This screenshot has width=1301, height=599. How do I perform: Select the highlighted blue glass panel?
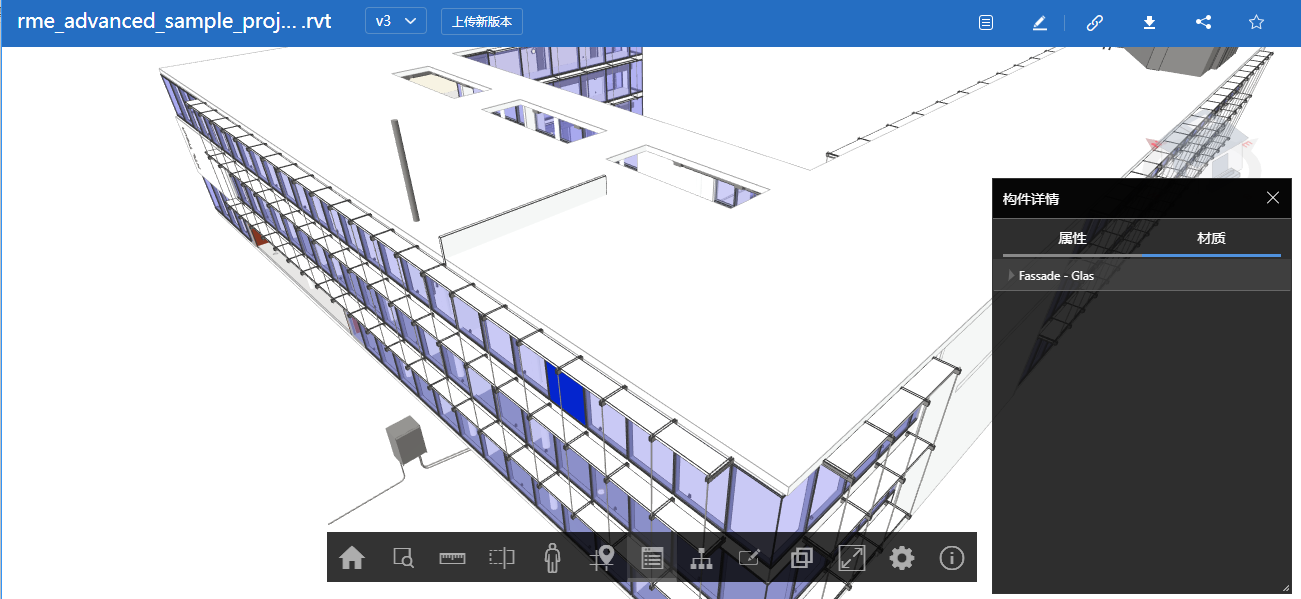[571, 393]
